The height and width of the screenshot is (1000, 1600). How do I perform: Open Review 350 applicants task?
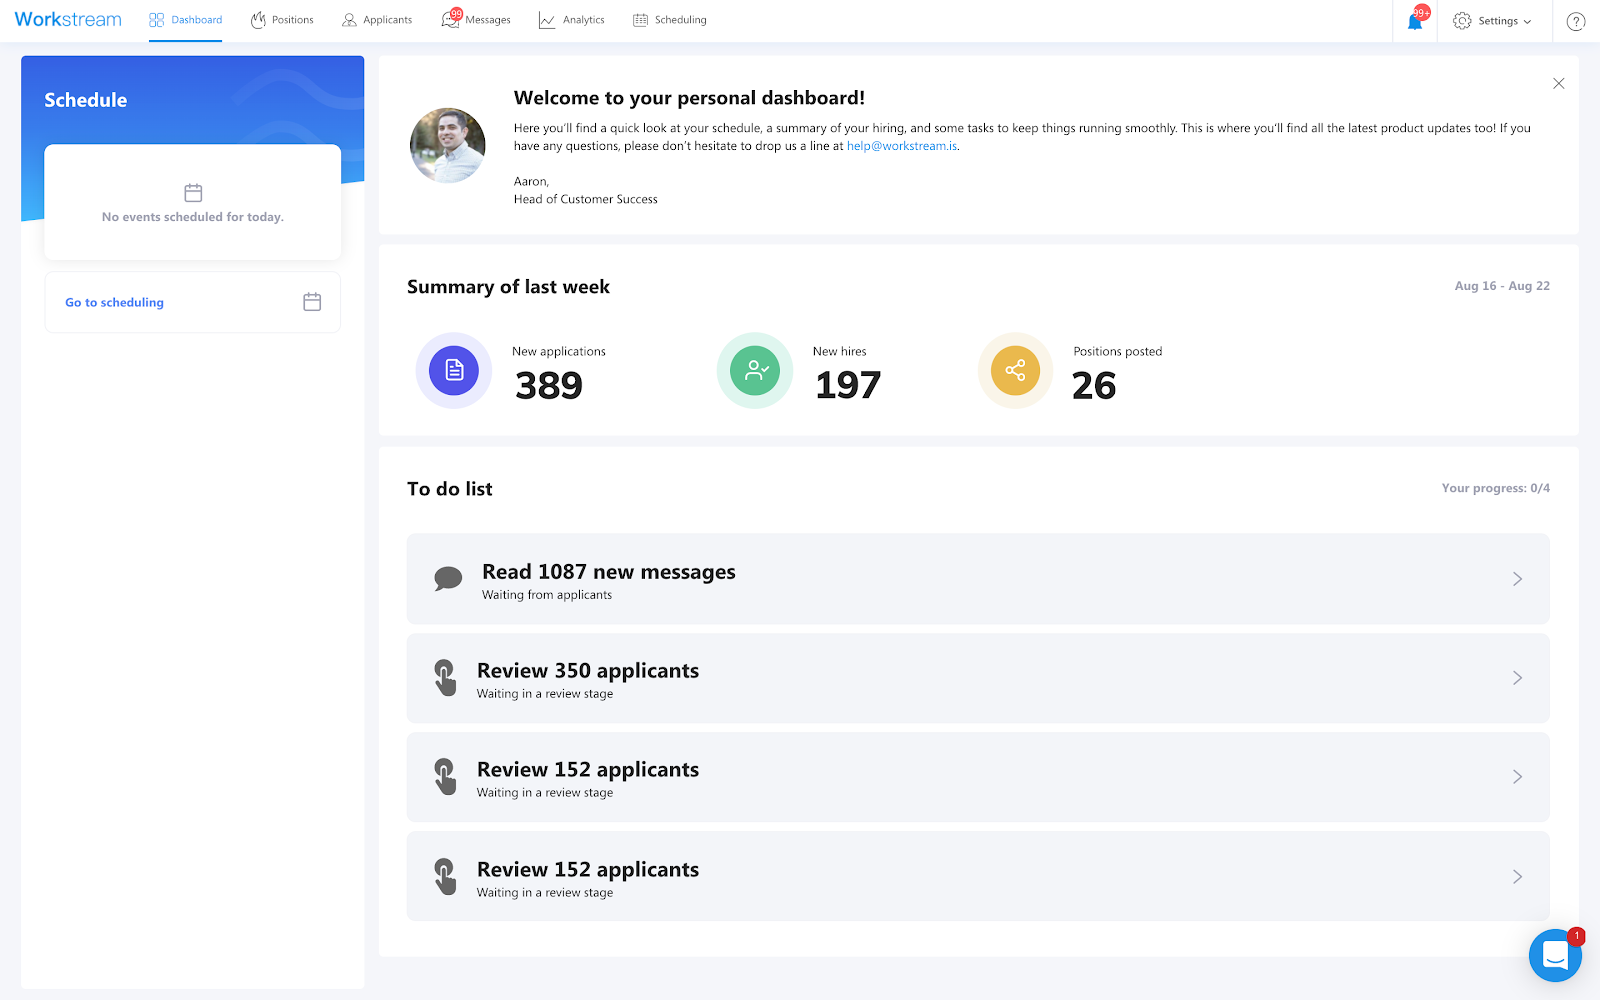[978, 678]
